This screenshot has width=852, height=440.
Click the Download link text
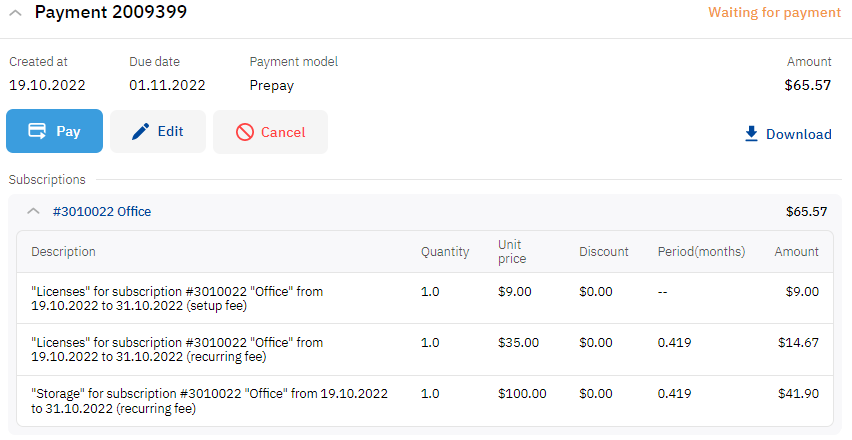pos(798,134)
